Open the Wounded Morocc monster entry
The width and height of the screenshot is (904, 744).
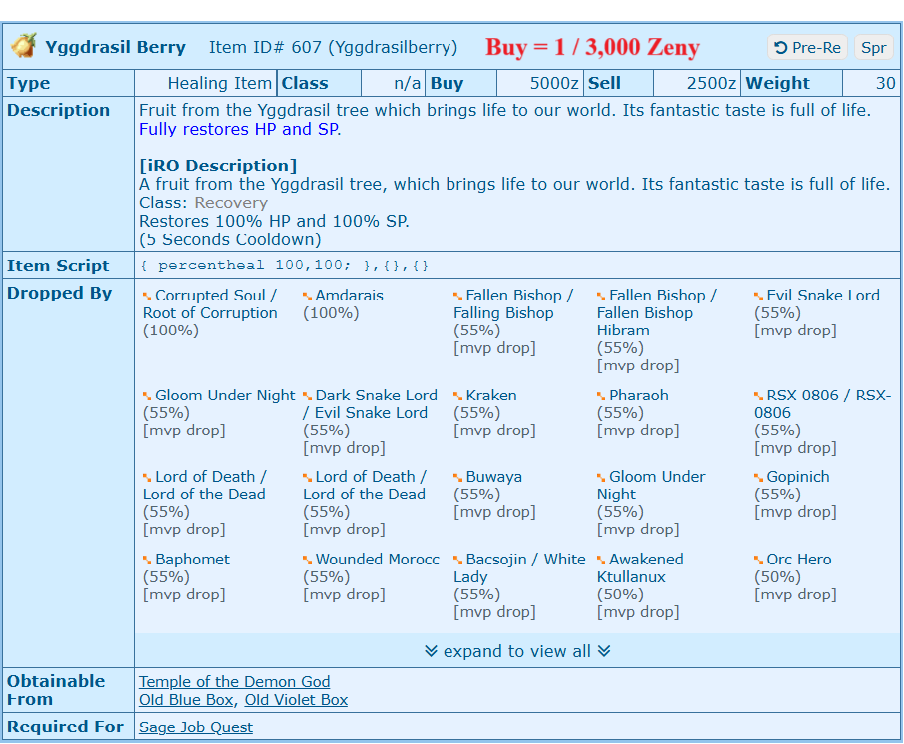click(x=377, y=560)
